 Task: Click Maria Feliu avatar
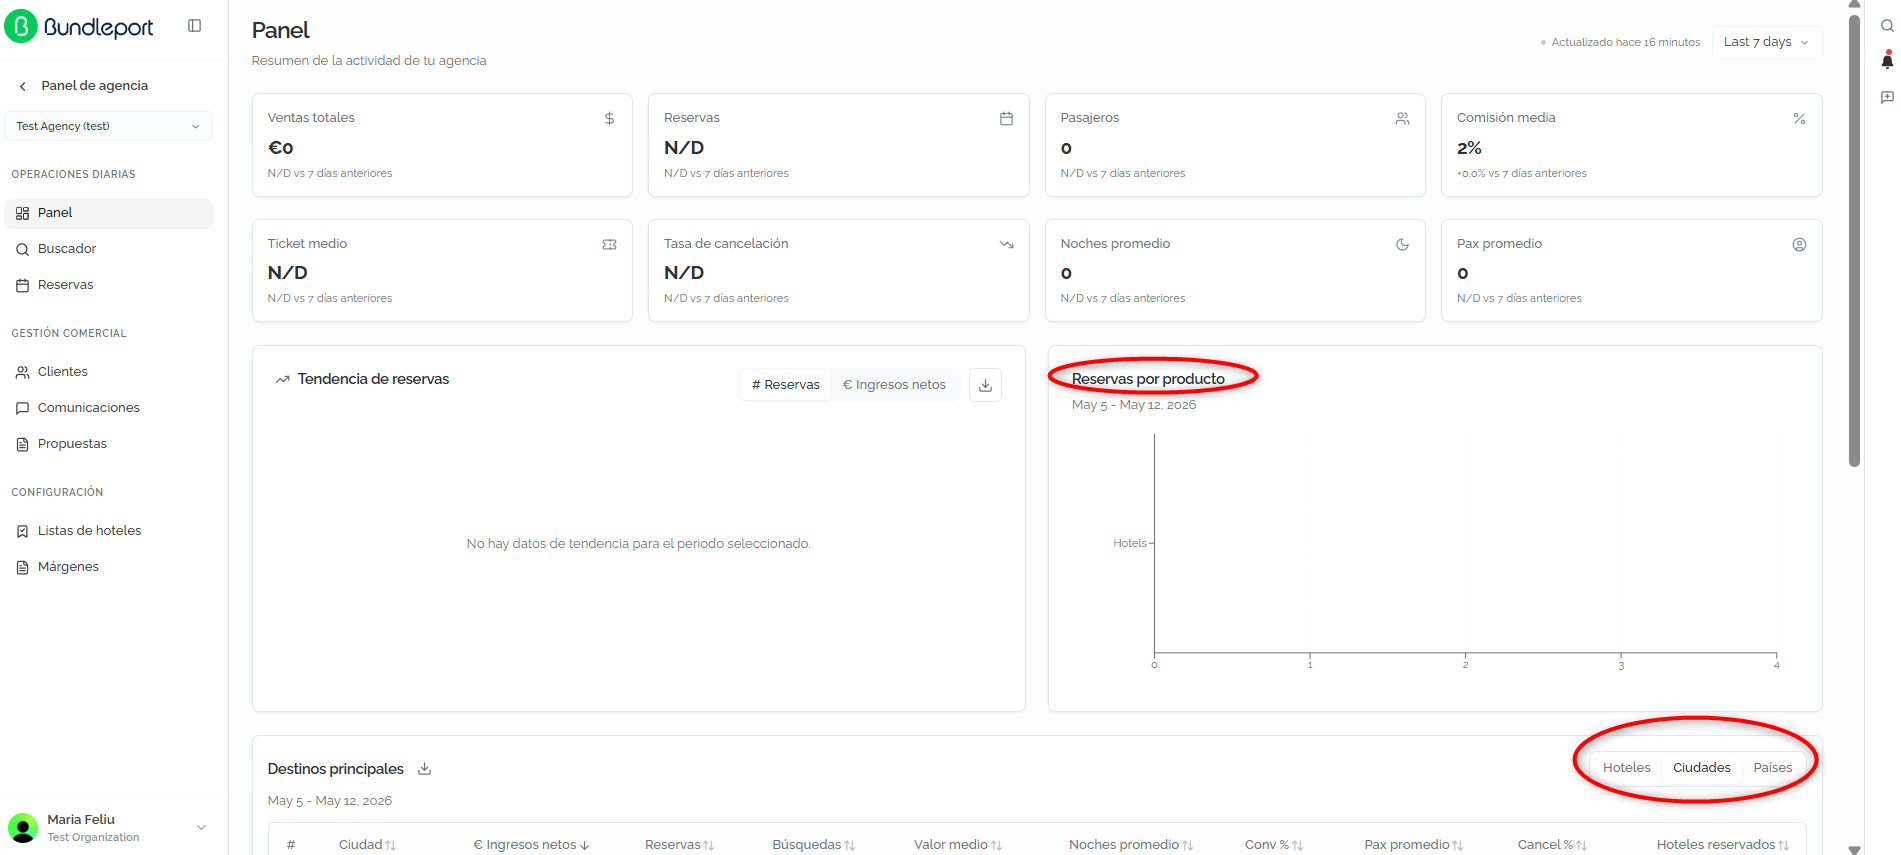(x=23, y=828)
